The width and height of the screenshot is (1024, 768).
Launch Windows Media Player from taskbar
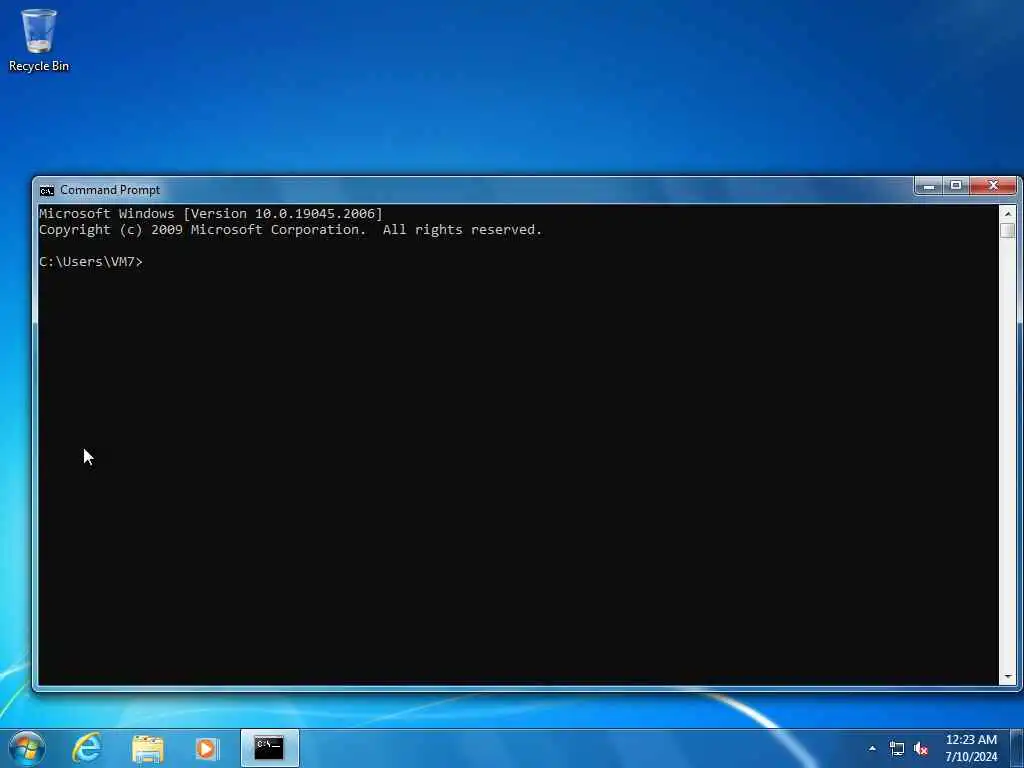click(x=207, y=748)
